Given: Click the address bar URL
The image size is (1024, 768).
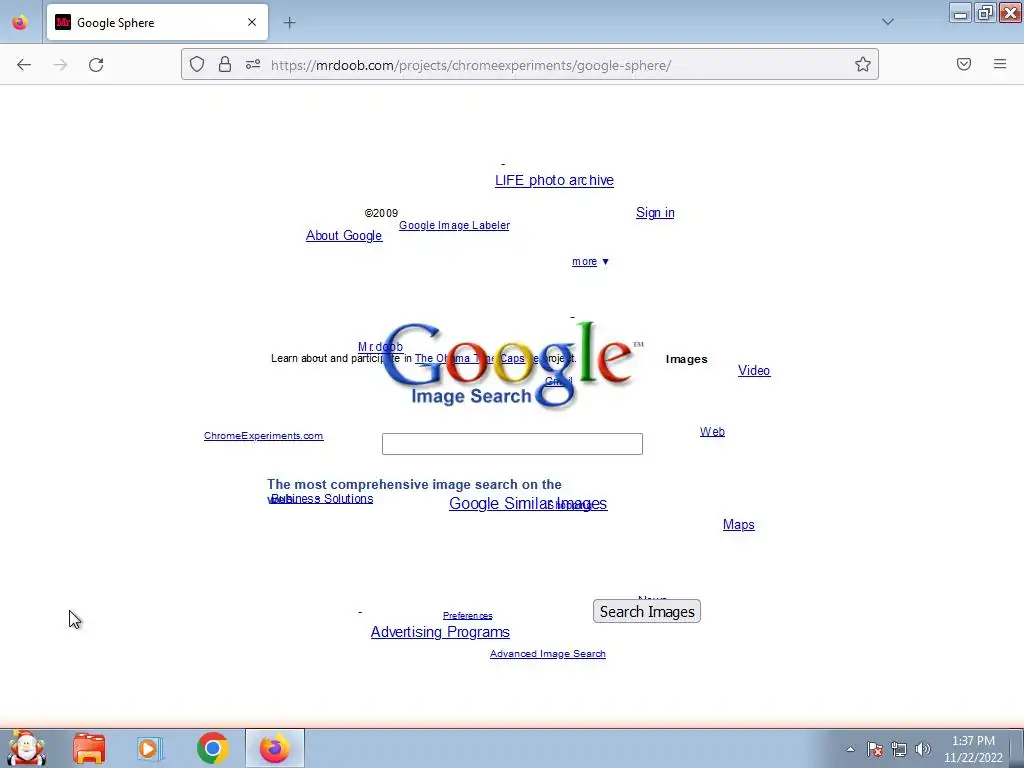Looking at the screenshot, I should tap(470, 65).
